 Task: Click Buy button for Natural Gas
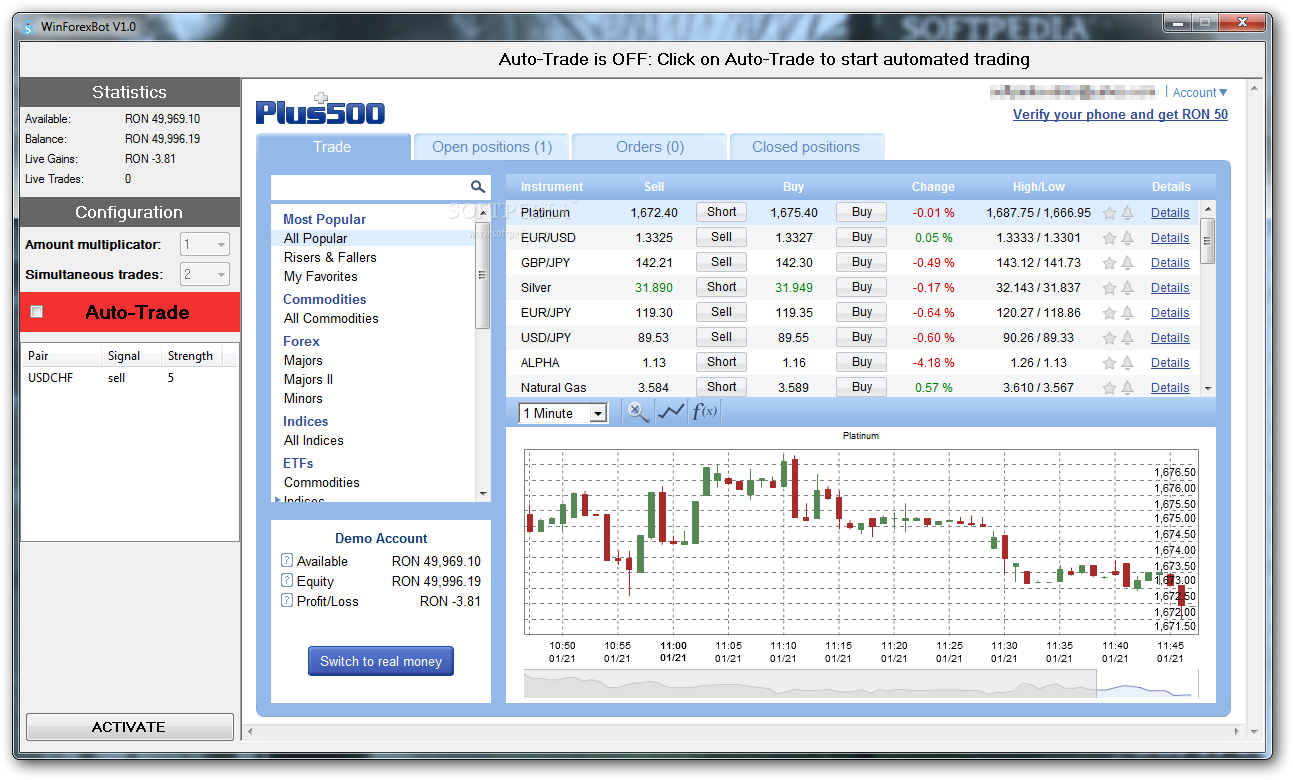pos(862,387)
